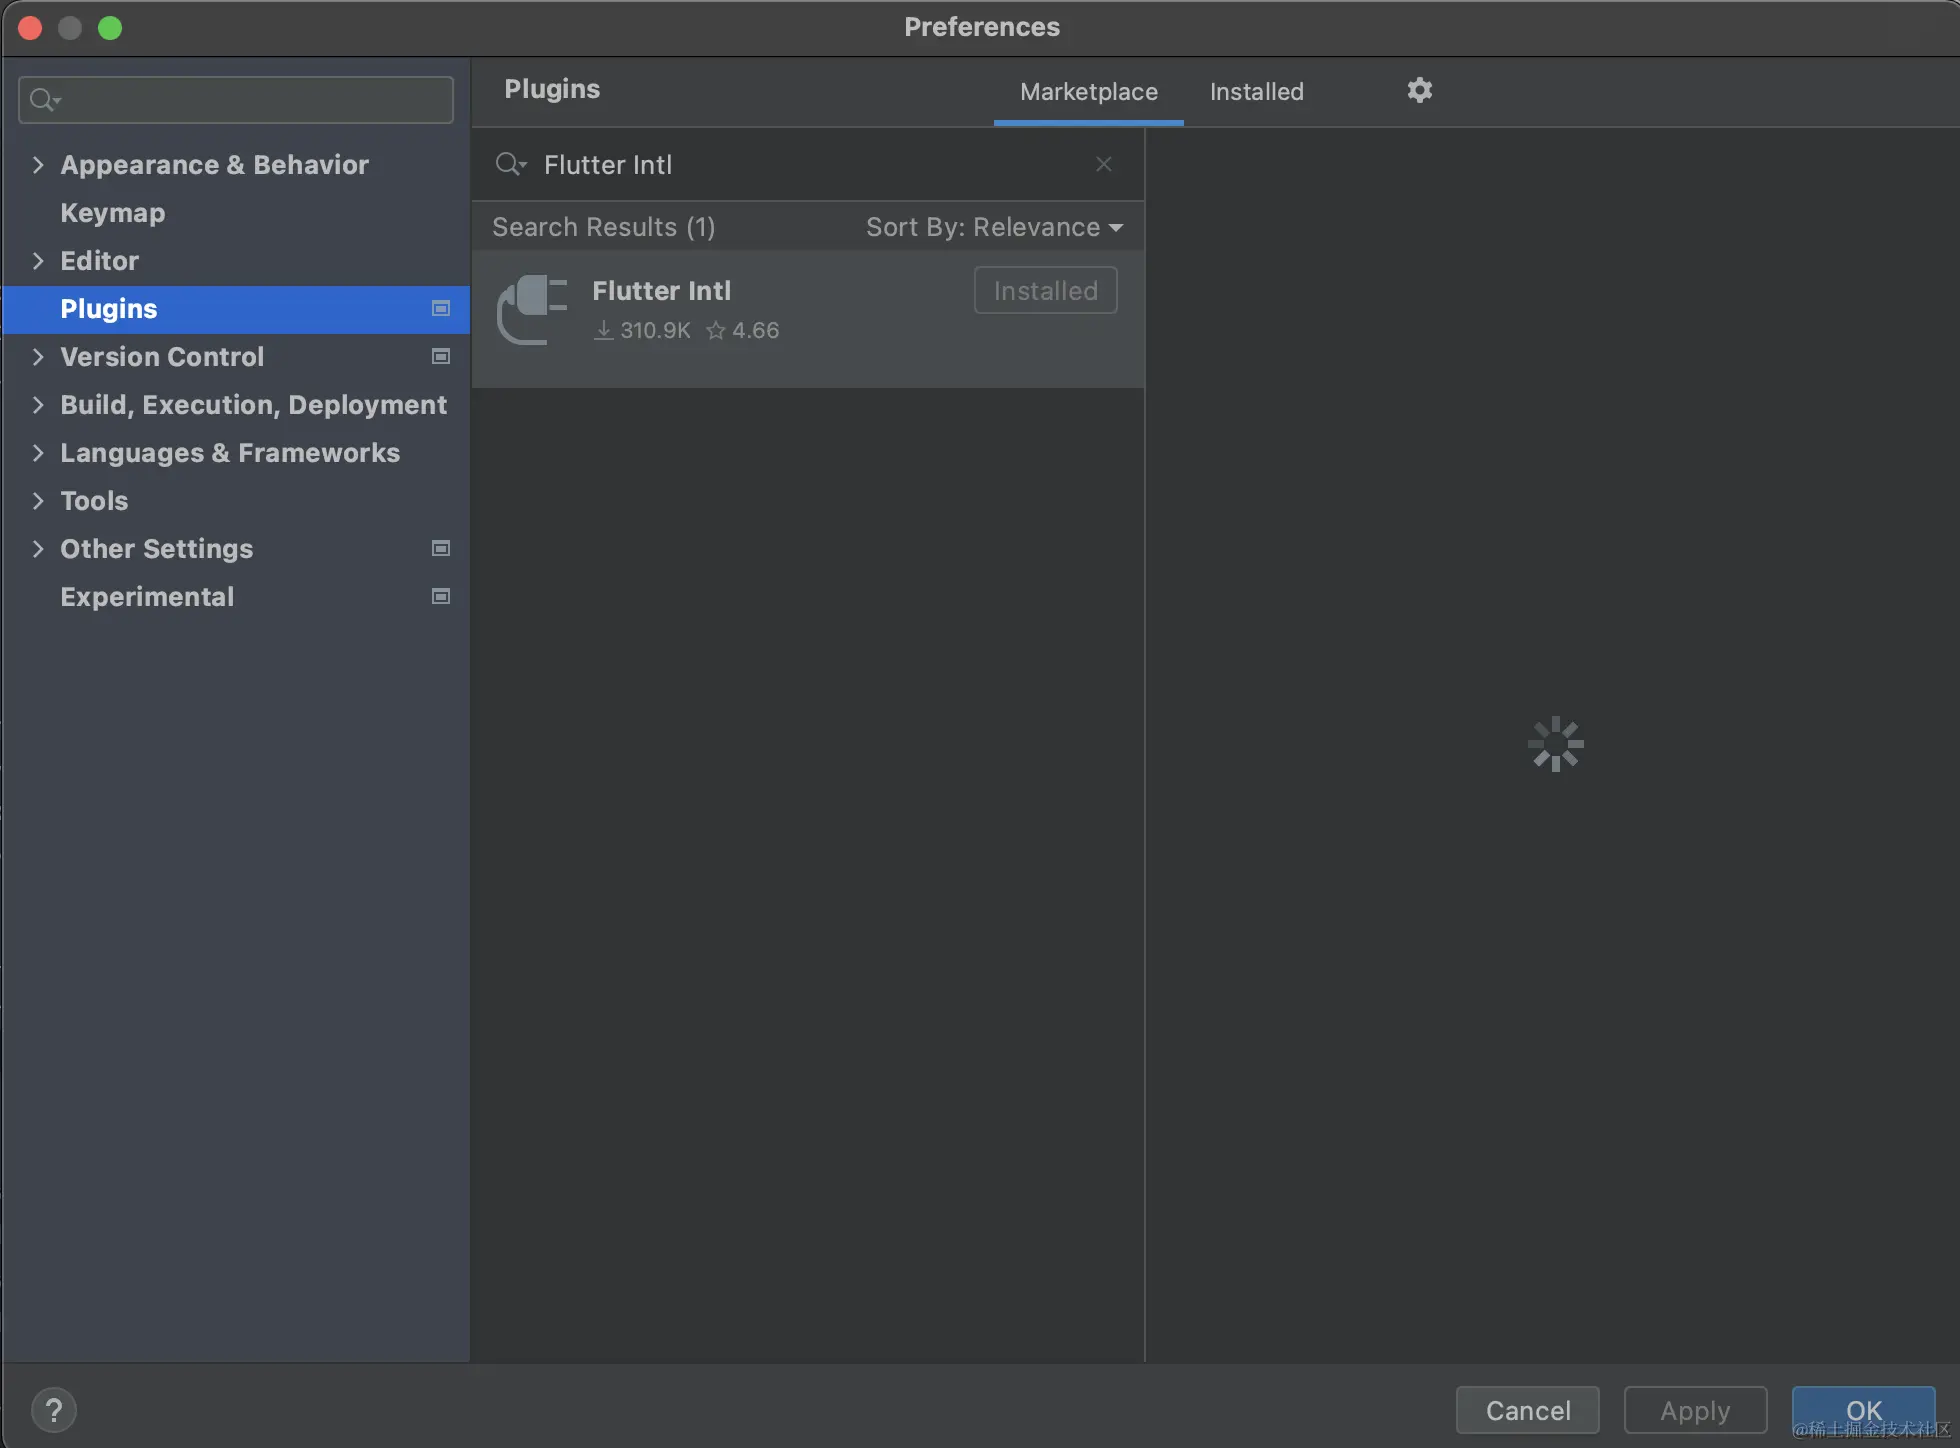
Task: Select the Marketplace tab
Action: (1088, 92)
